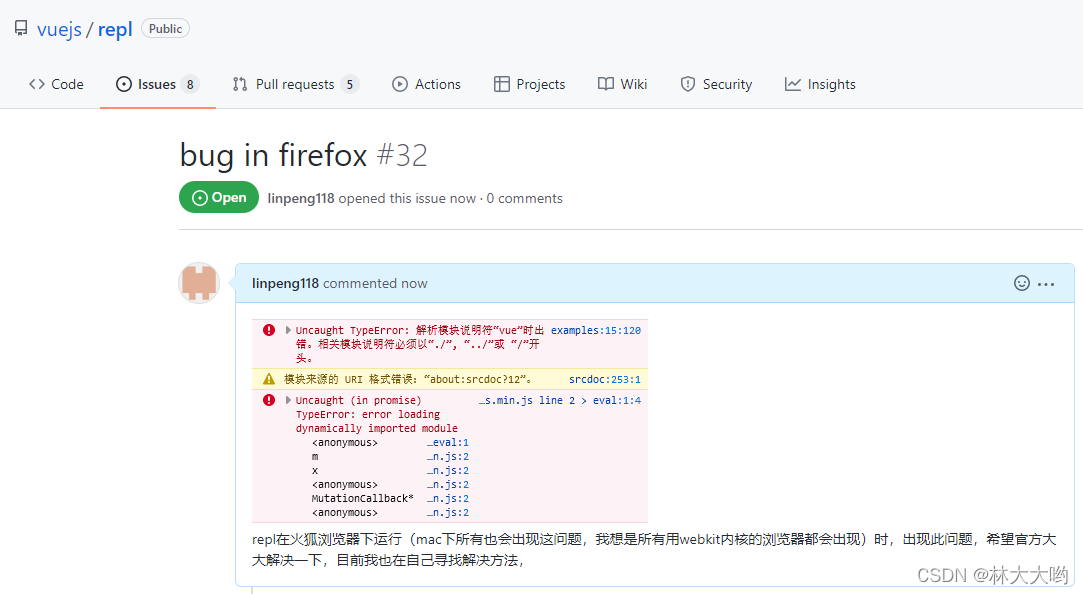
Task: Click the 'commented now' timestamp
Action: point(375,283)
